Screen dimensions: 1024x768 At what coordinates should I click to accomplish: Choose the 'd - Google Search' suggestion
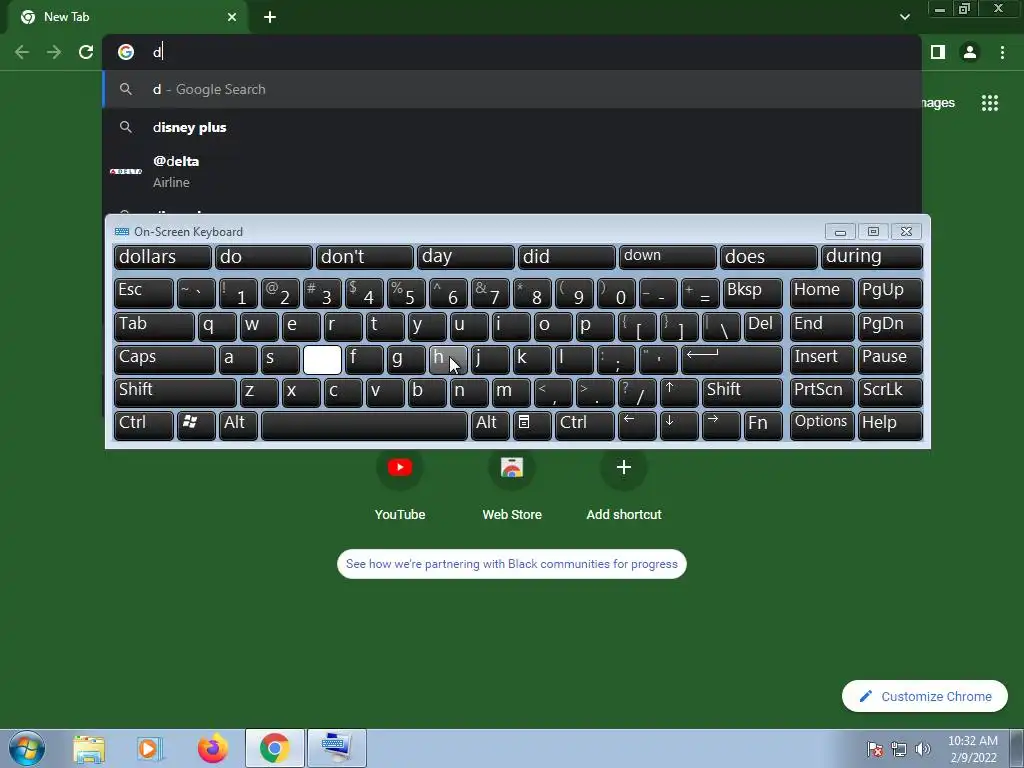click(x=512, y=89)
